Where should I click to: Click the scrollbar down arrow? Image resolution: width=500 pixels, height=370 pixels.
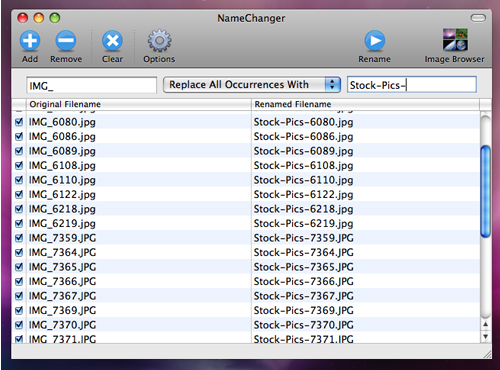(486, 336)
